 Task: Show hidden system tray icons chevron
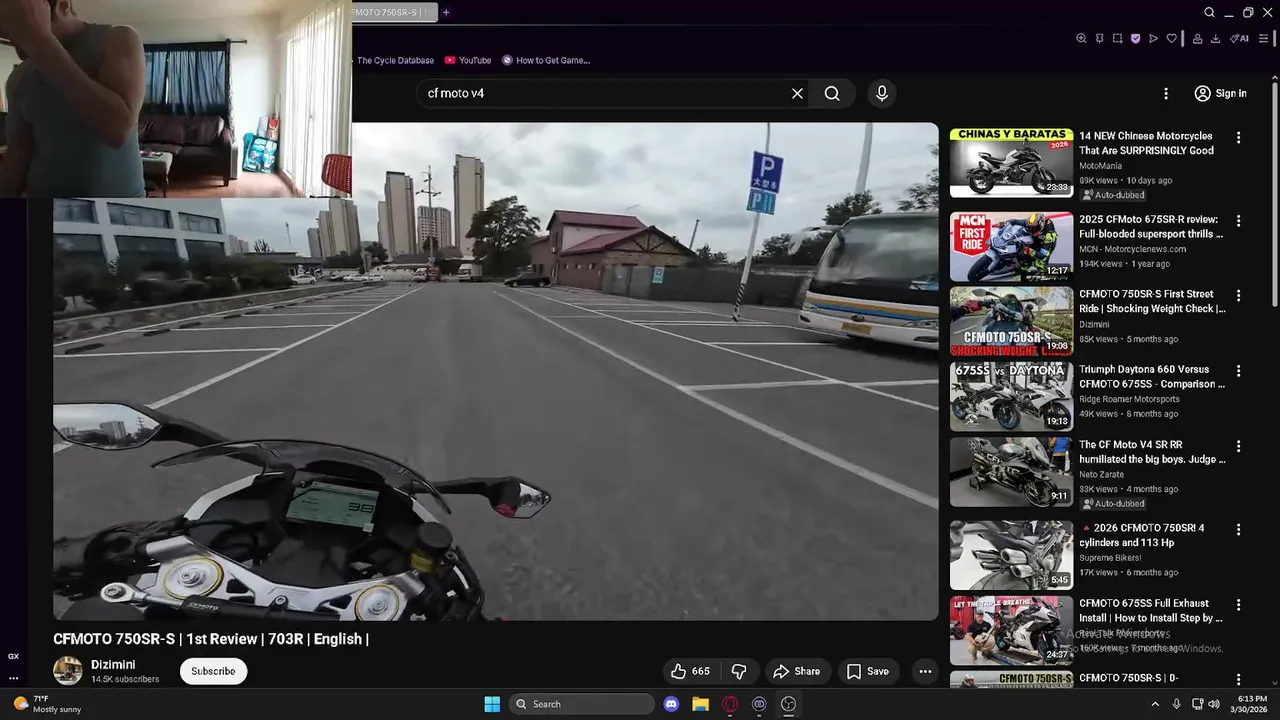[1156, 704]
